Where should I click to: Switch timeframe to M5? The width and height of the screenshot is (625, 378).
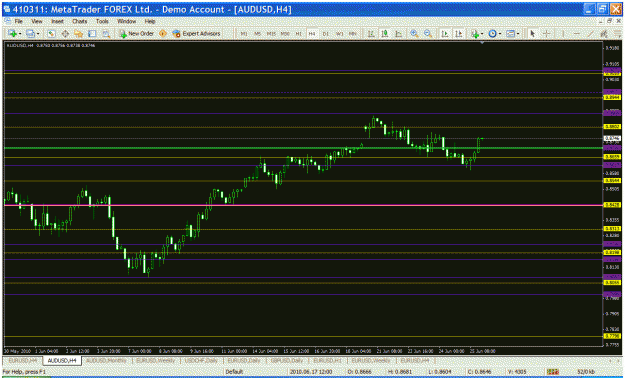257,34
